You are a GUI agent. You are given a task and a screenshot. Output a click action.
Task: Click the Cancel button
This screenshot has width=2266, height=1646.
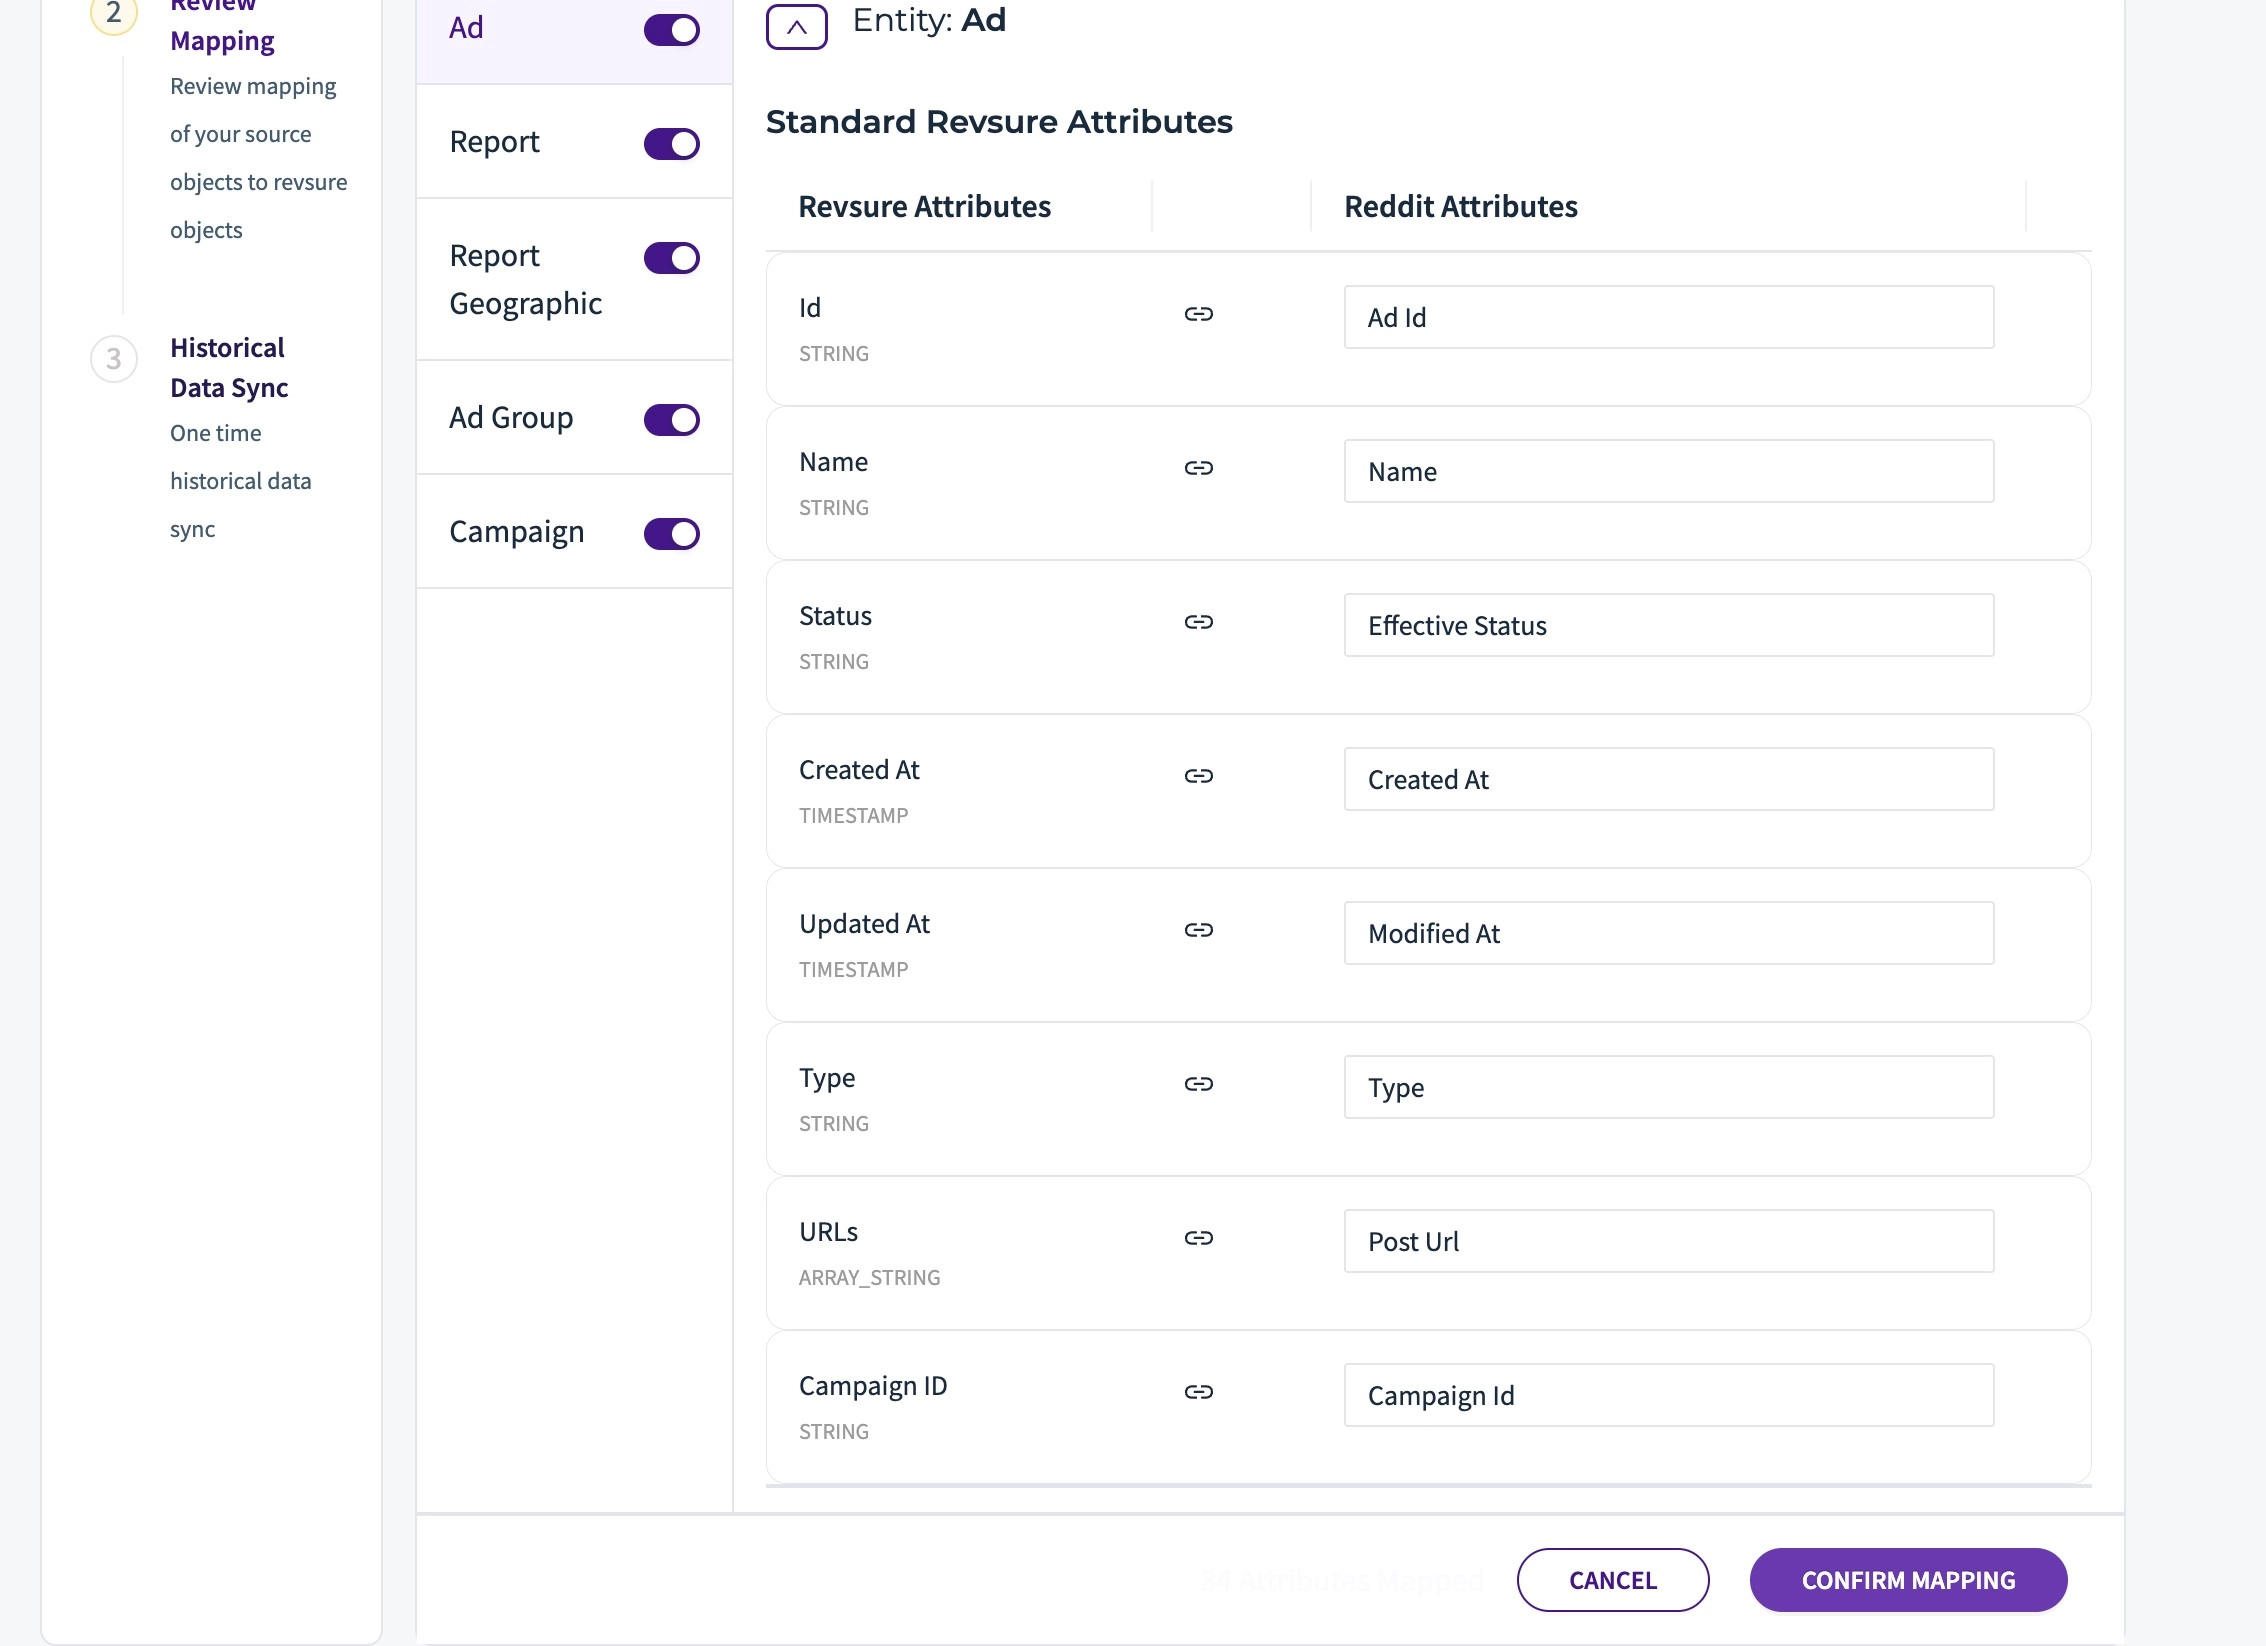click(1612, 1580)
